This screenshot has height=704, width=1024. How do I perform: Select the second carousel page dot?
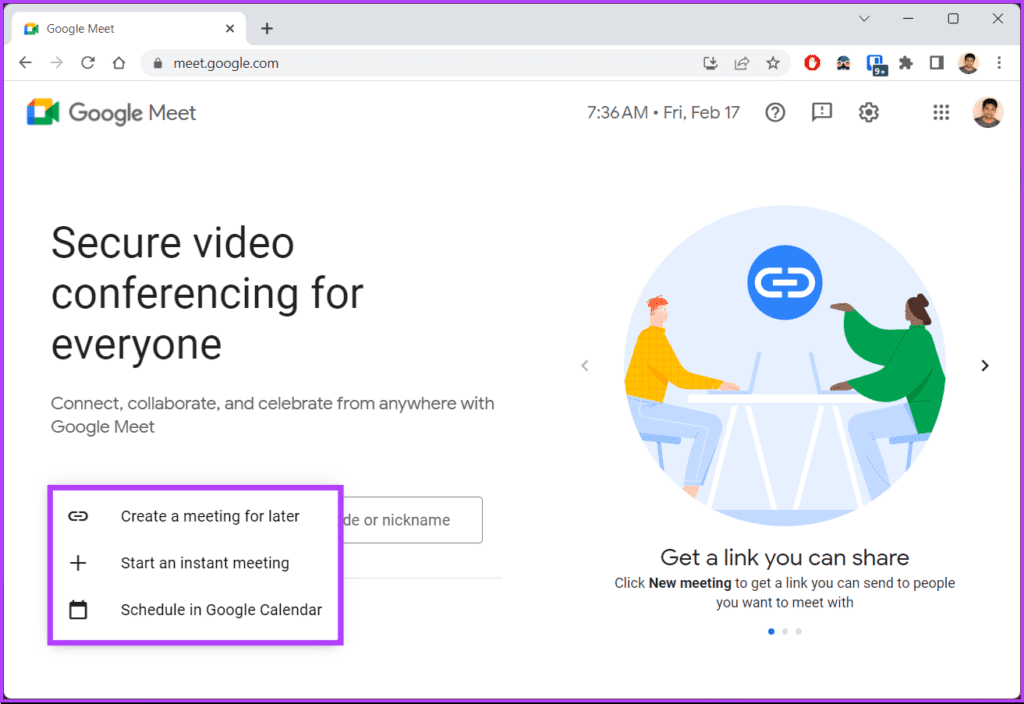tap(785, 632)
